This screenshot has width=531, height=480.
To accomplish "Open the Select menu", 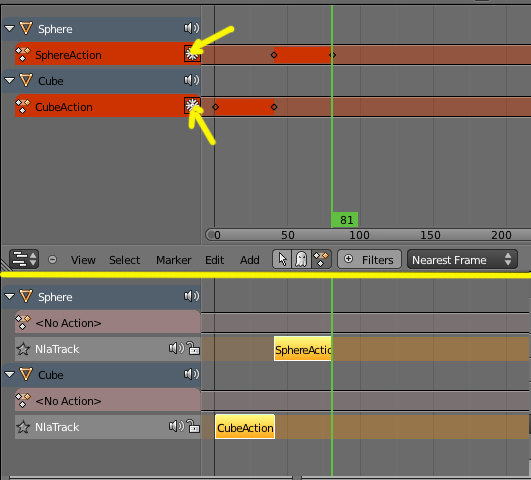I will tap(124, 260).
